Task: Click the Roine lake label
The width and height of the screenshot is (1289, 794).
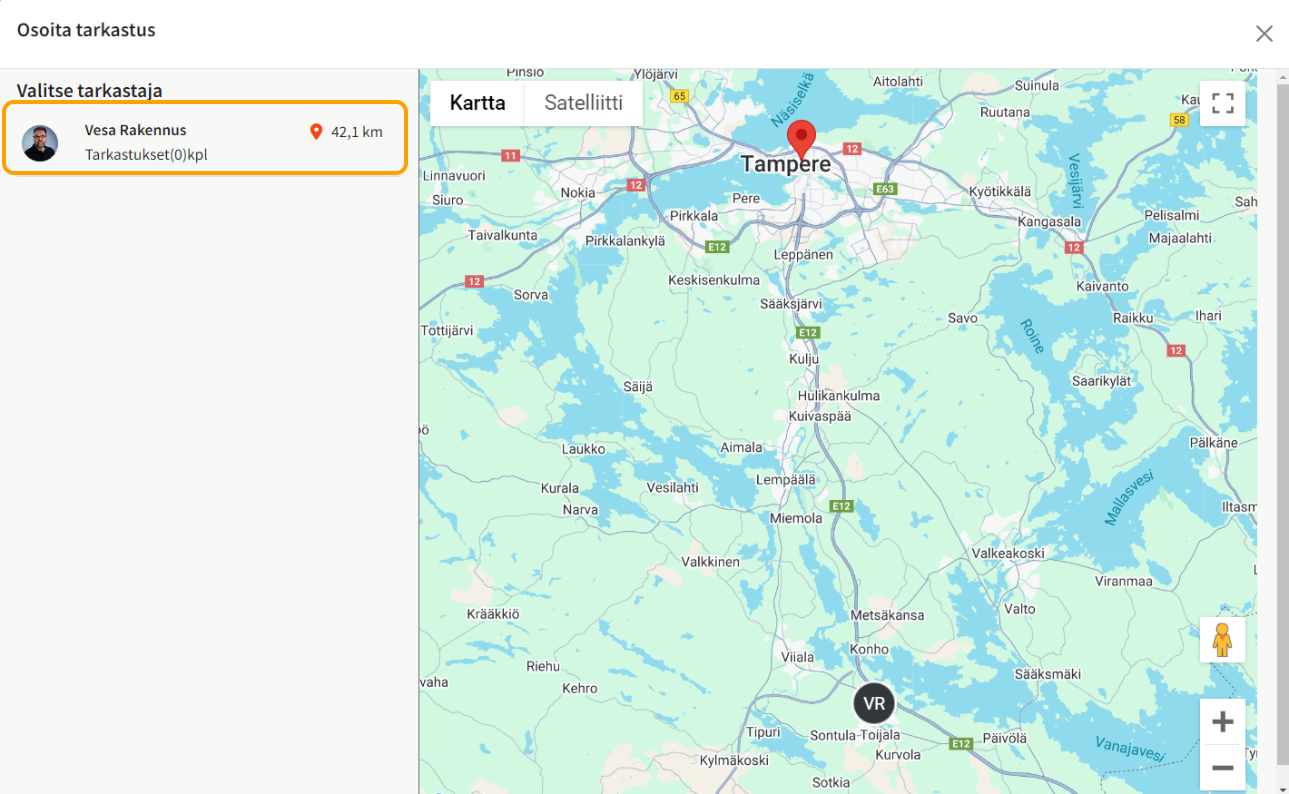Action: 1032,336
